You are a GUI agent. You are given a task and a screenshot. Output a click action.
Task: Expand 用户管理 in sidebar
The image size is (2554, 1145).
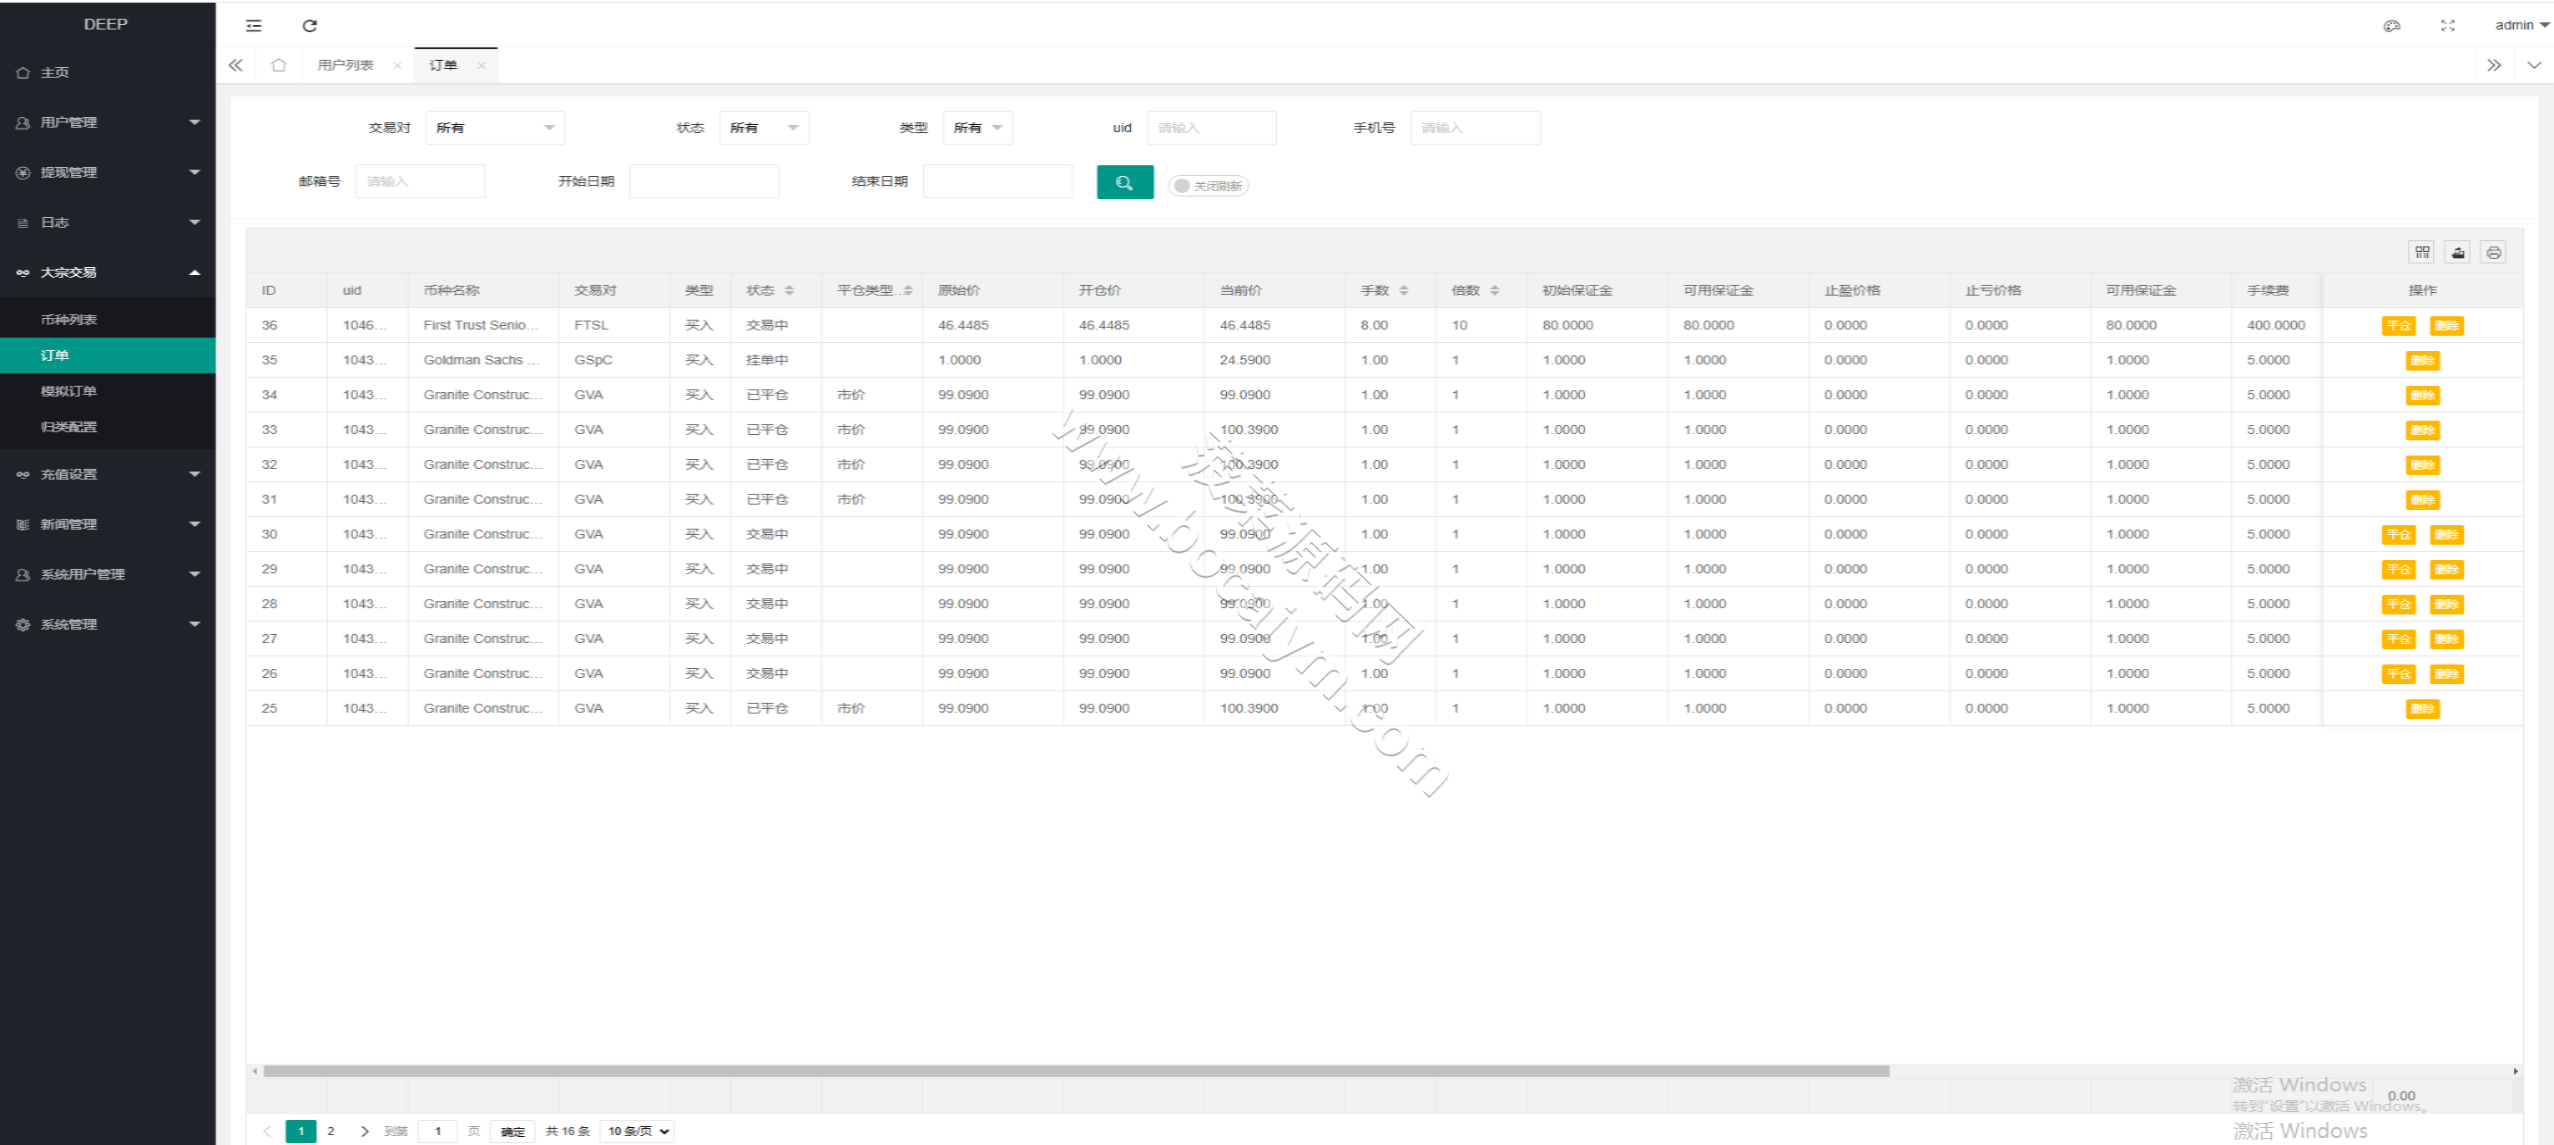pyautogui.click(x=108, y=122)
